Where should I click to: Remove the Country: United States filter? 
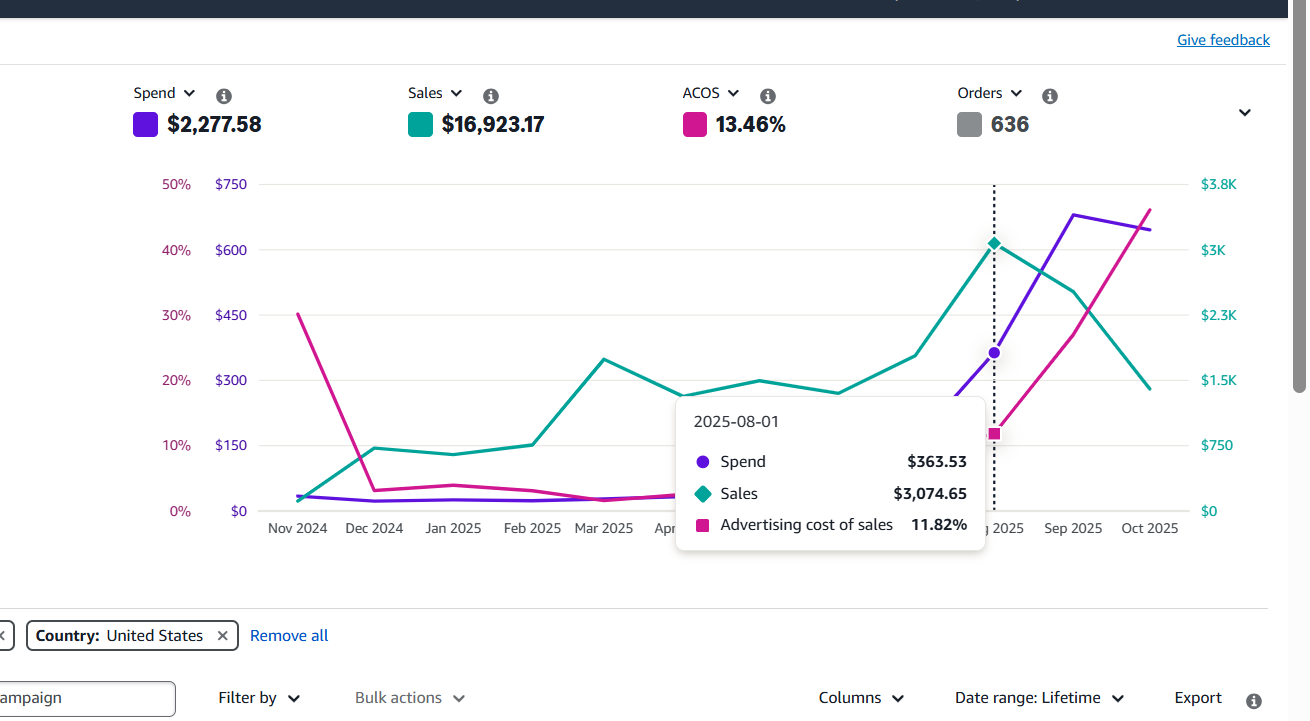[x=223, y=636]
